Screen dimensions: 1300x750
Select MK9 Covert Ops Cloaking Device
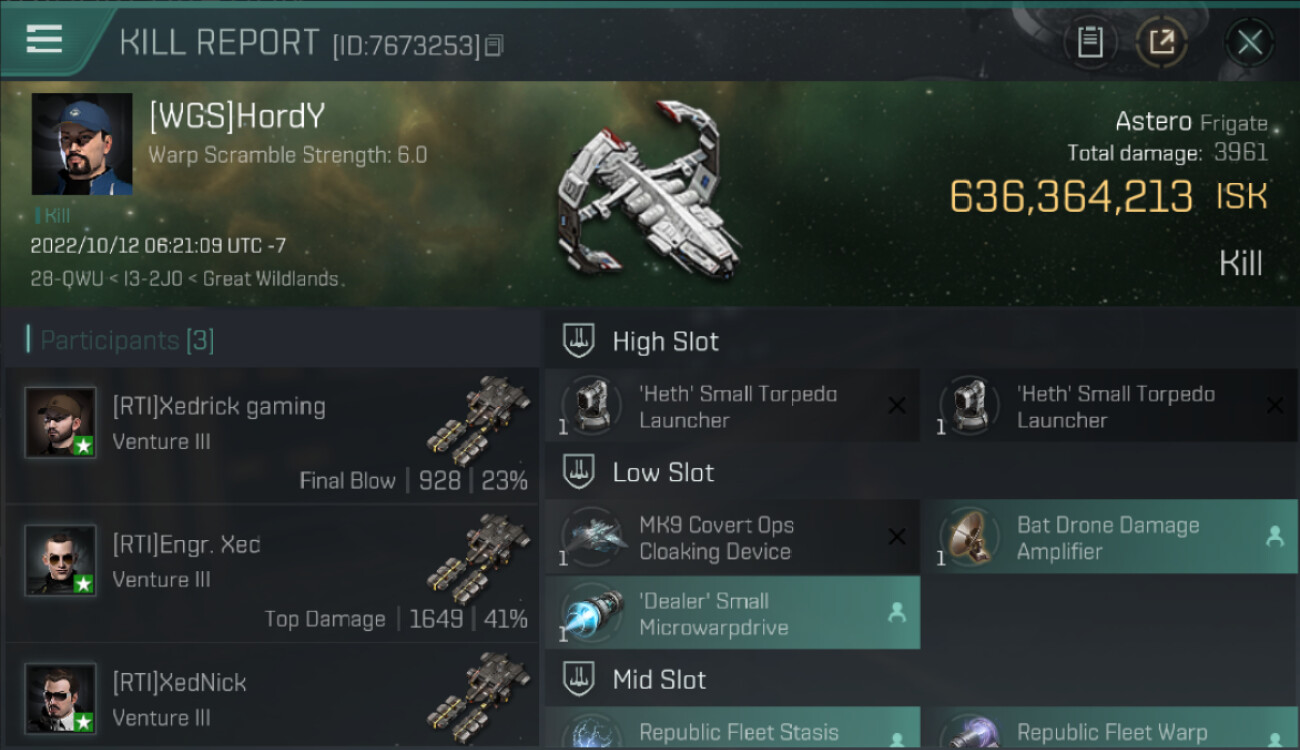732,538
